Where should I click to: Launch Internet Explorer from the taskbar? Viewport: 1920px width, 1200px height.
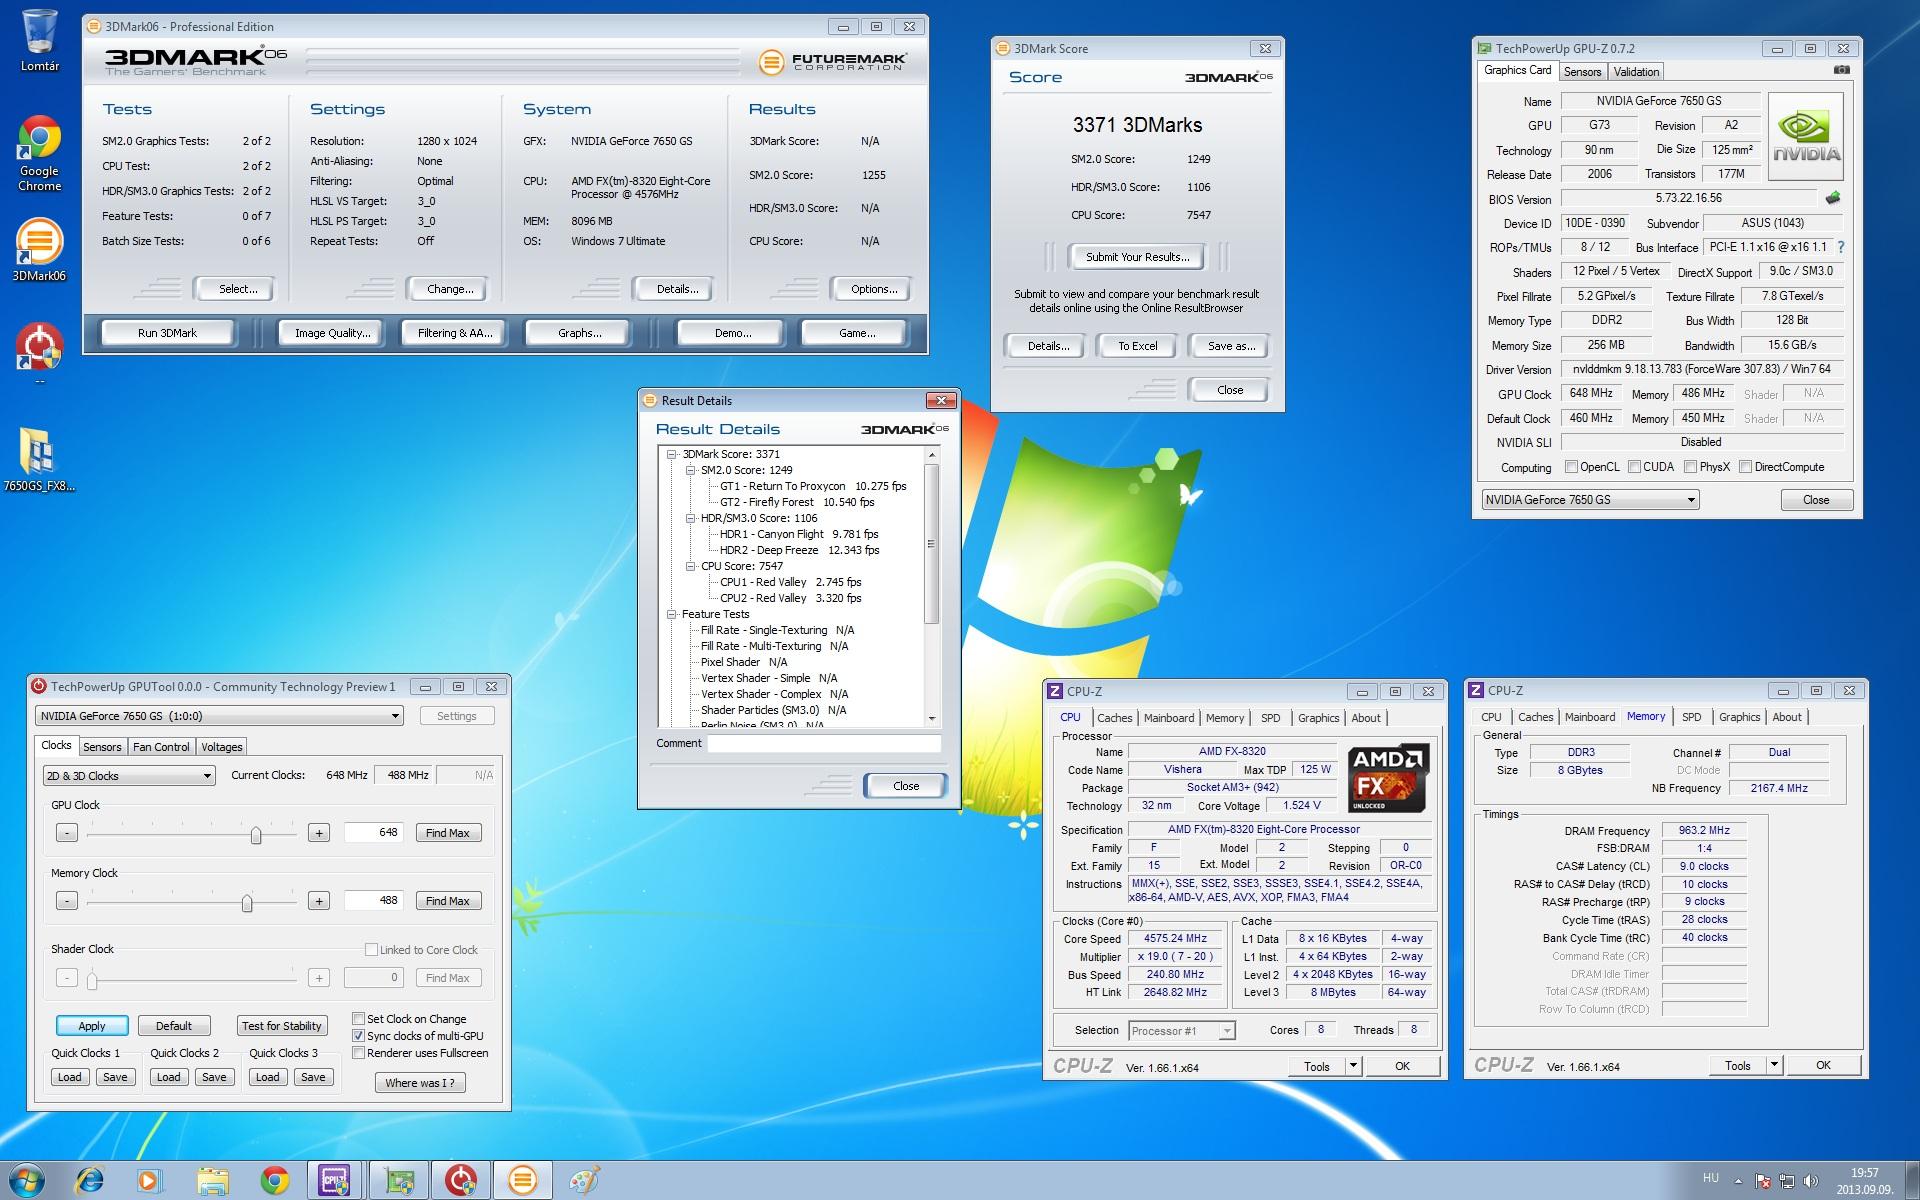coord(90,1181)
